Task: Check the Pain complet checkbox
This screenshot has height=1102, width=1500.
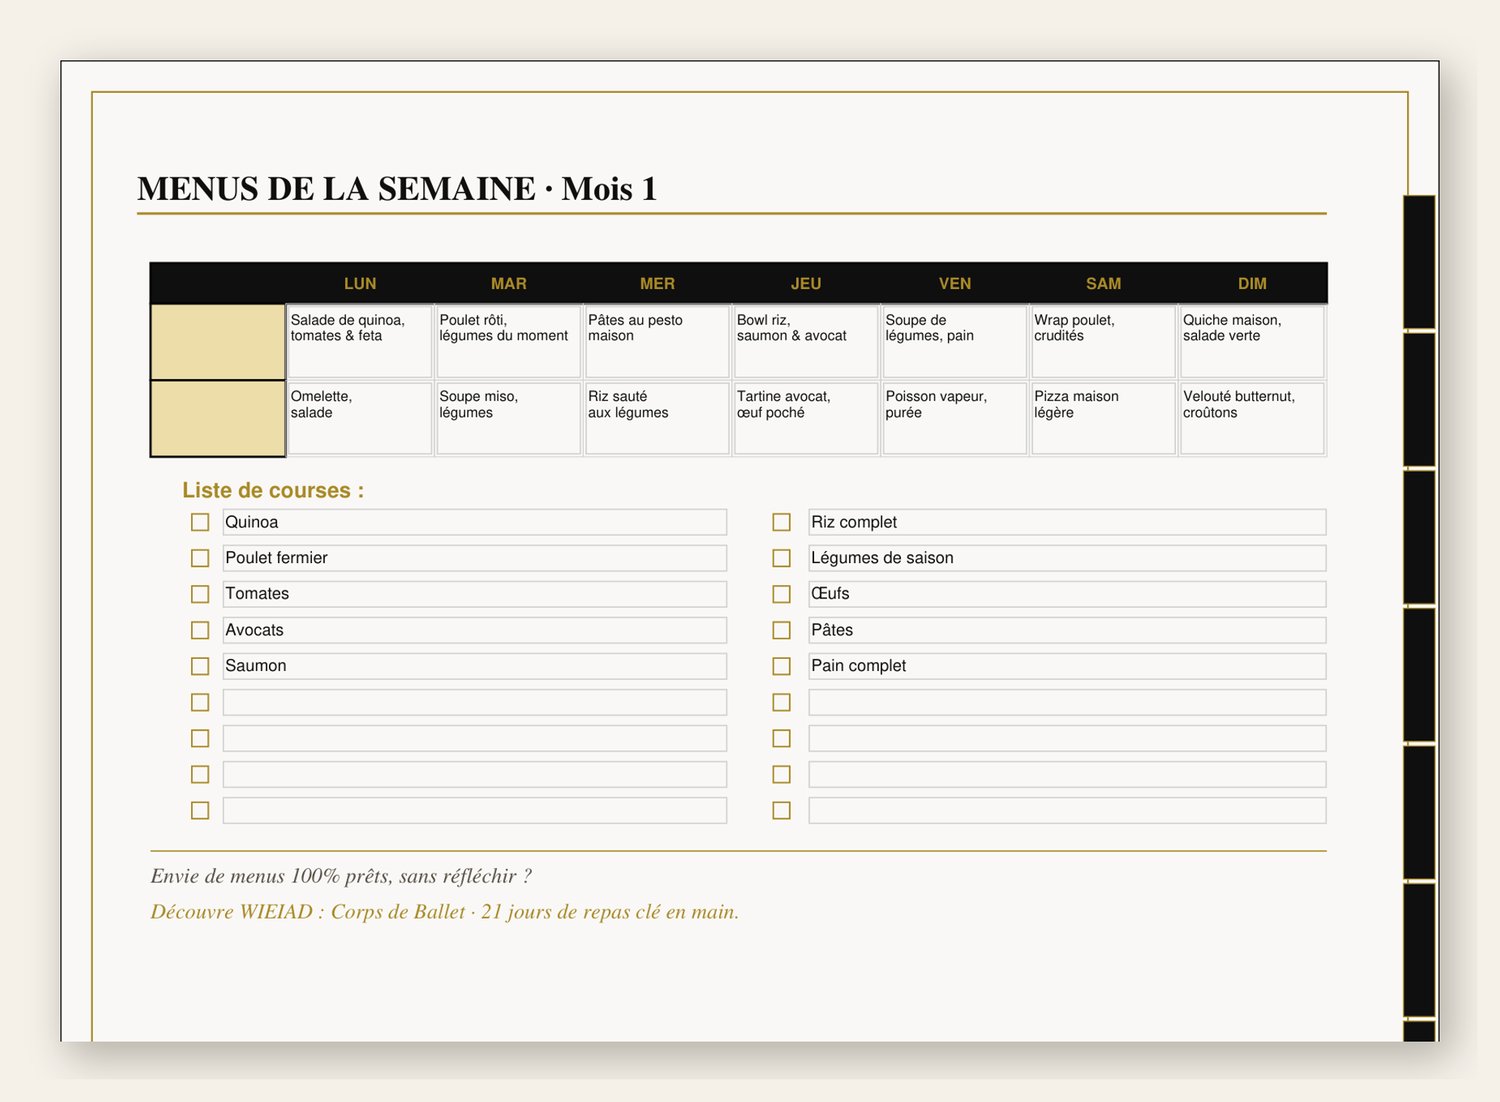Action: 782,666
